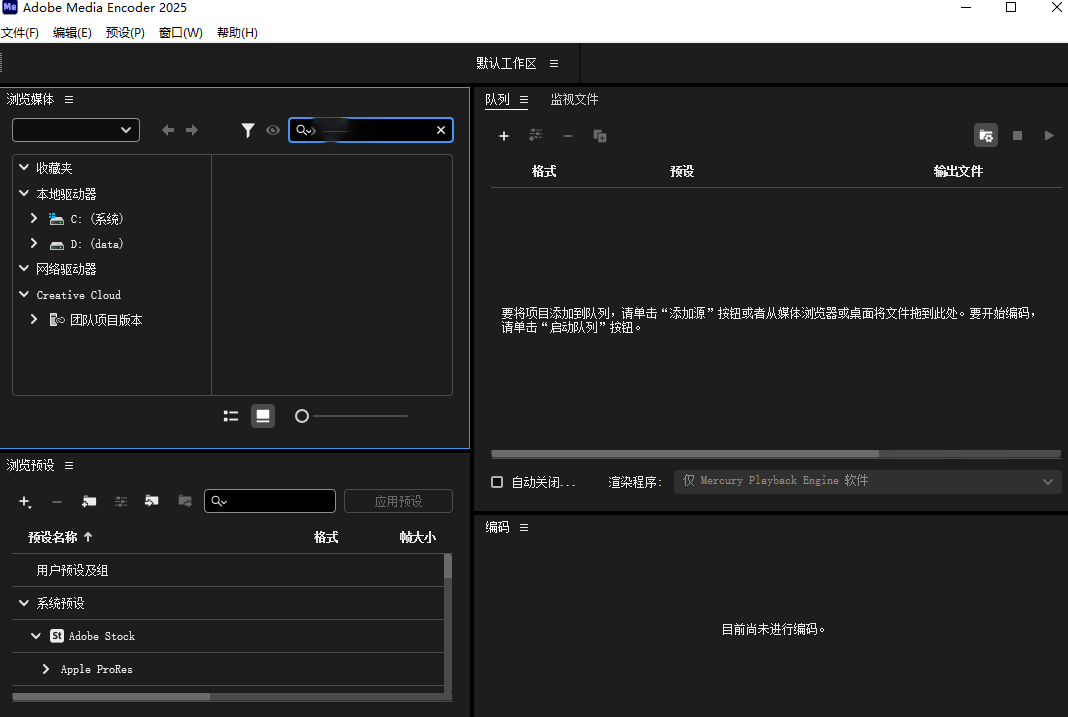Sort by 帧大小 column header
Image resolution: width=1068 pixels, height=717 pixels.
pos(418,537)
